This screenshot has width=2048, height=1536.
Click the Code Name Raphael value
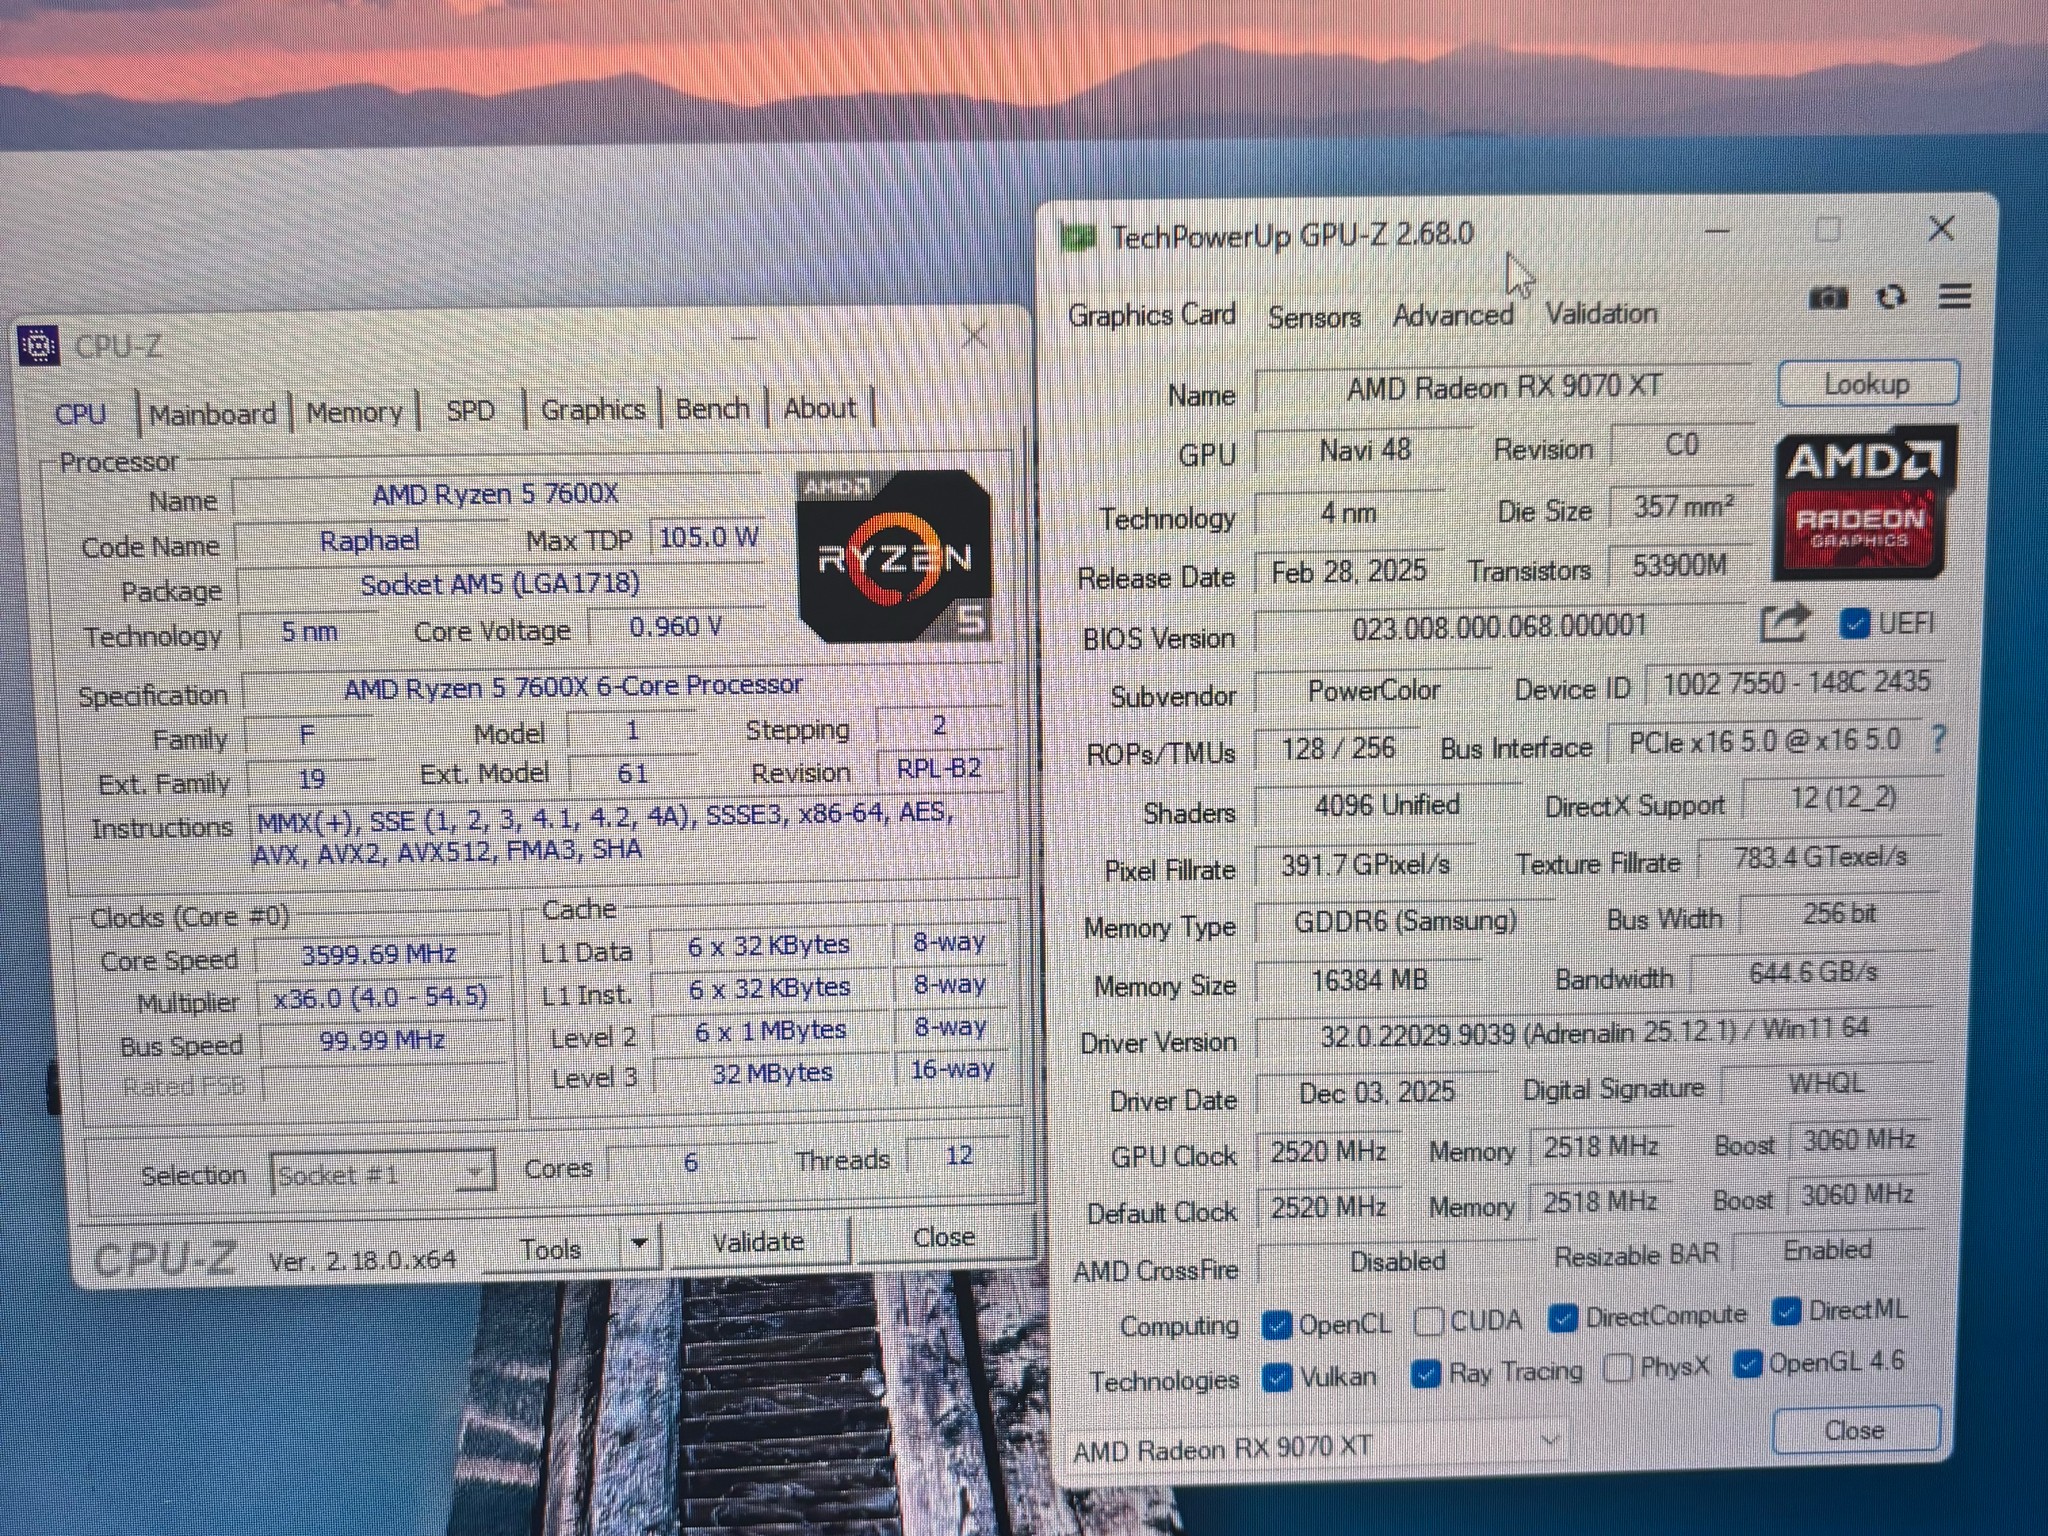[369, 541]
